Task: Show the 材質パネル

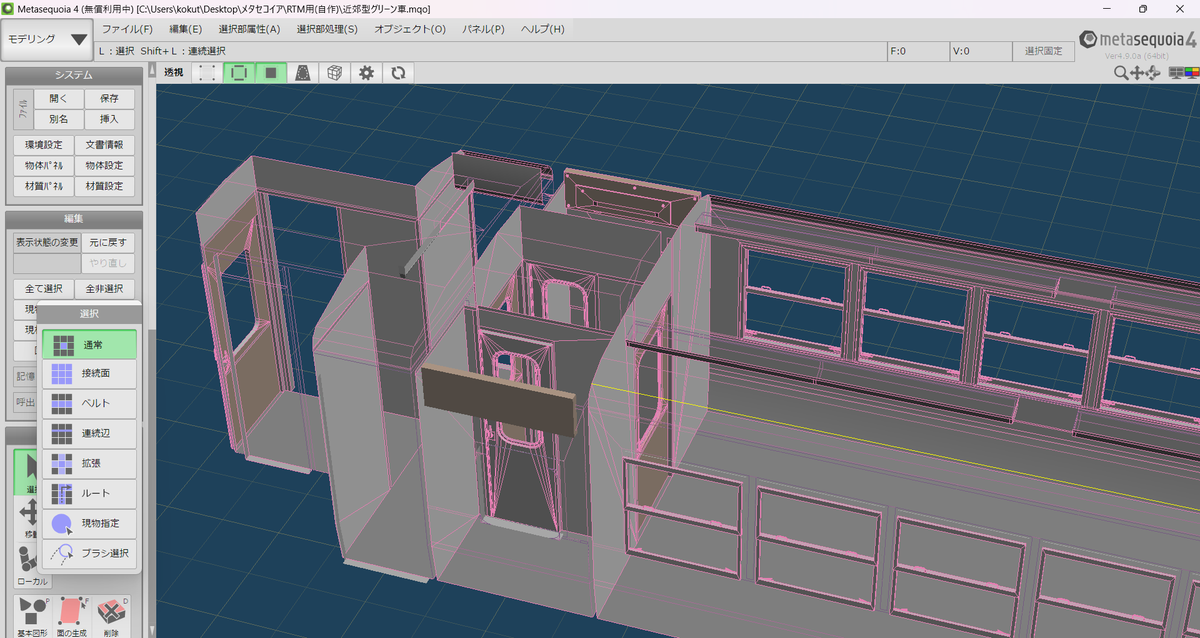Action: (43, 187)
